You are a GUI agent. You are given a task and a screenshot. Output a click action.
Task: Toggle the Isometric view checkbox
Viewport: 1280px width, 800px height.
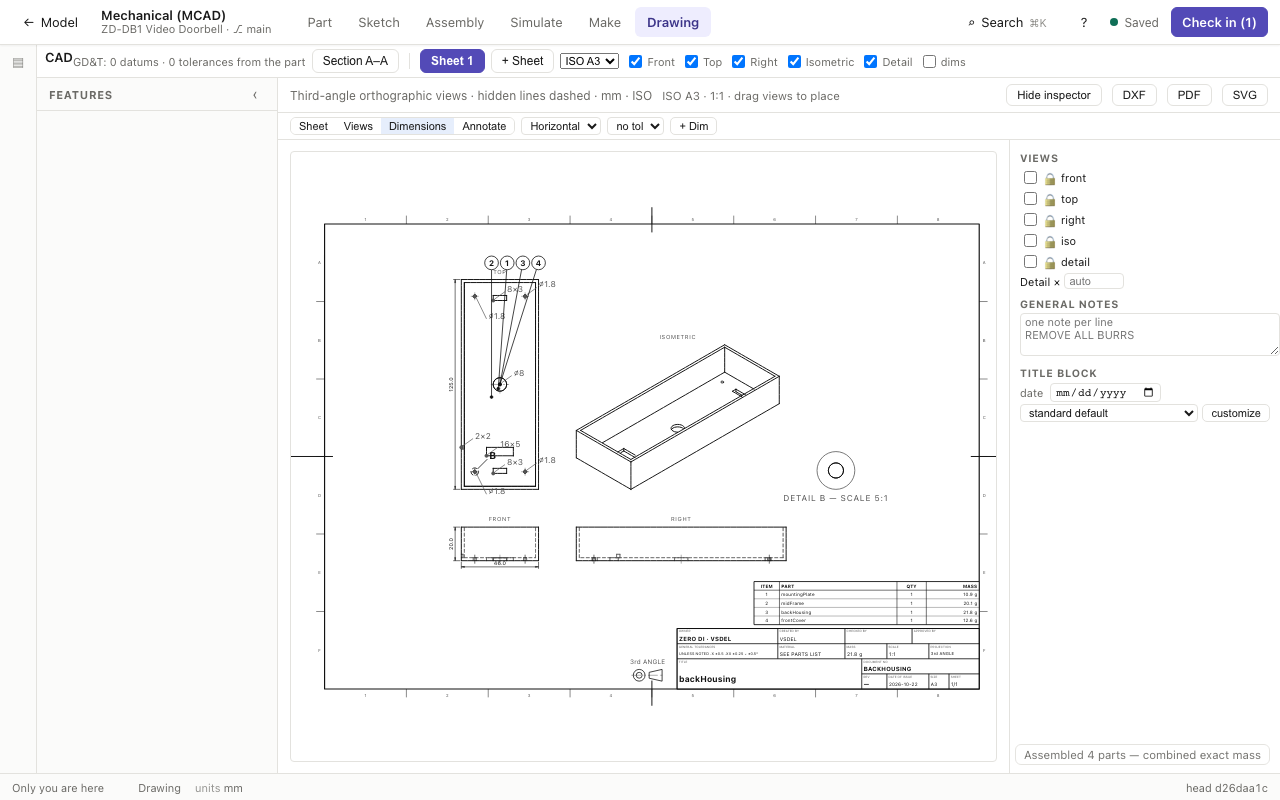tap(794, 61)
